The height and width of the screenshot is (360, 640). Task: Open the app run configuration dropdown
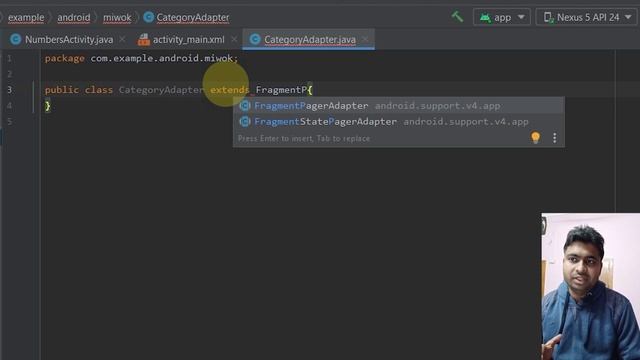(x=502, y=17)
